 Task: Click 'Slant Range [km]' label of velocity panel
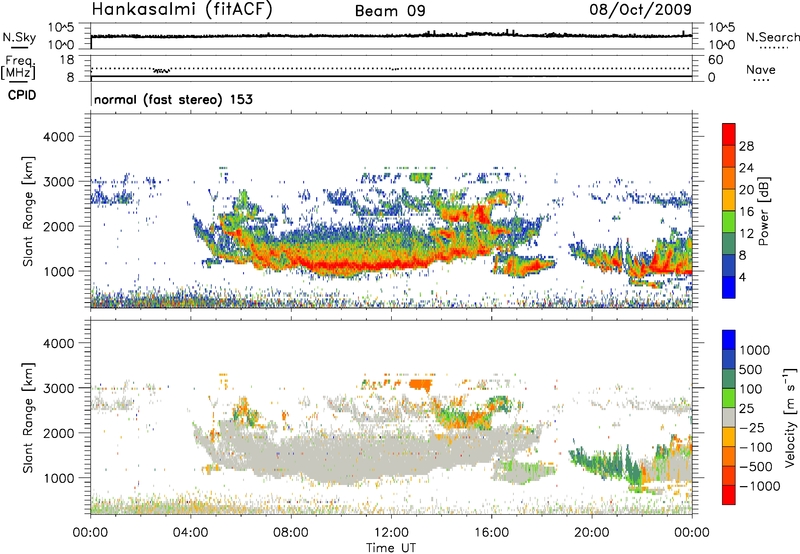[x=28, y=417]
